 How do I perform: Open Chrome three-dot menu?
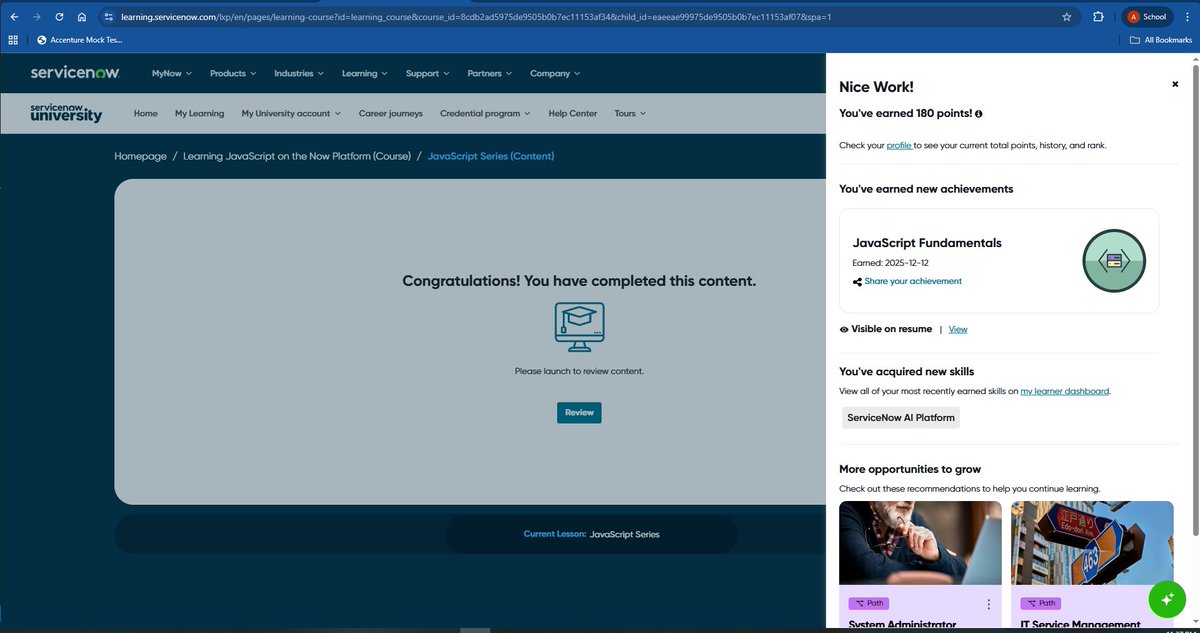point(1187,17)
